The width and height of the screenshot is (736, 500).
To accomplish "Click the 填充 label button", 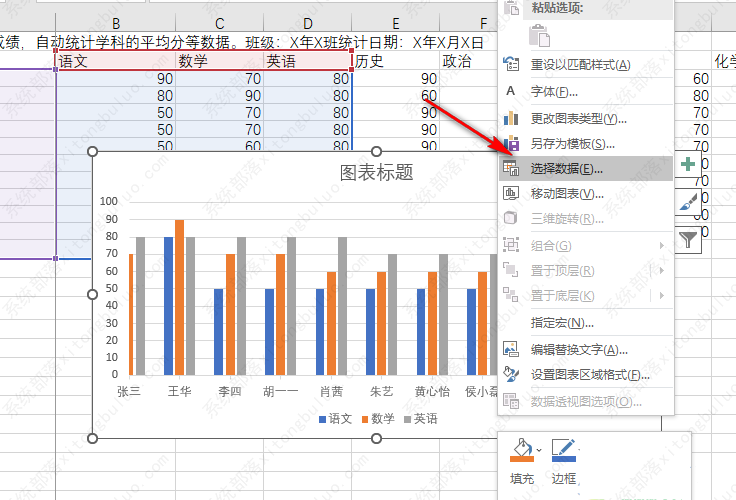I will click(521, 478).
